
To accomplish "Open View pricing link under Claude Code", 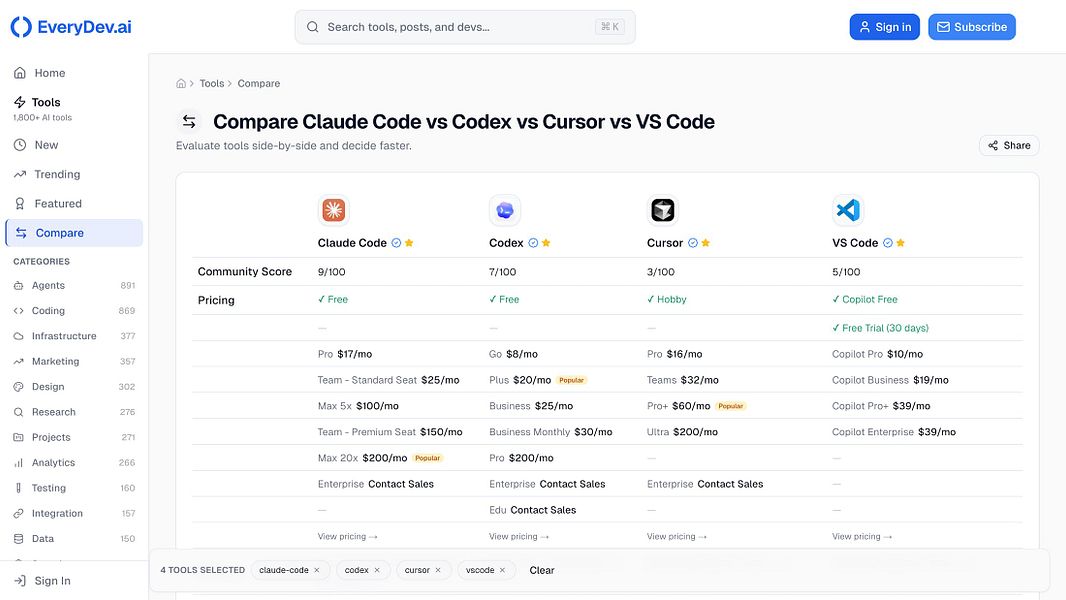I will 347,536.
